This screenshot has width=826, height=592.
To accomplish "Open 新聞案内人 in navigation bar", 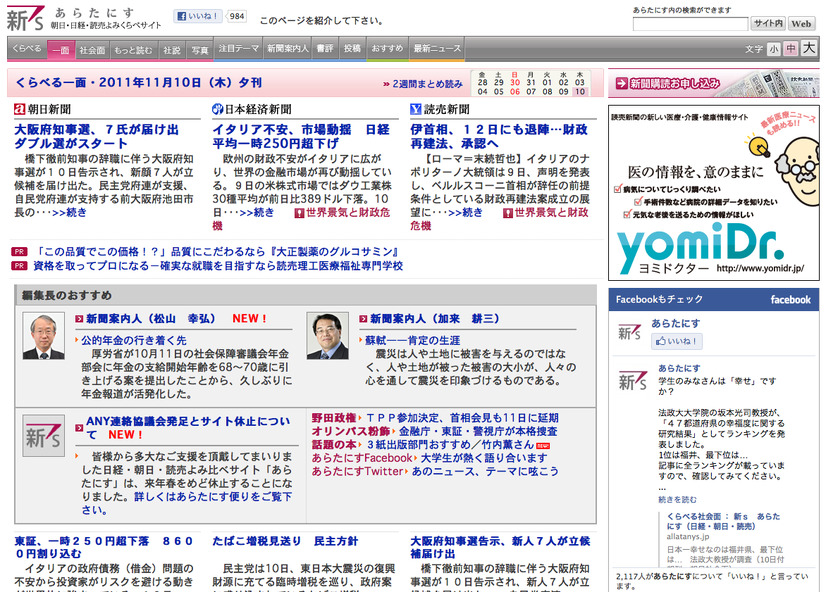I will coord(288,48).
